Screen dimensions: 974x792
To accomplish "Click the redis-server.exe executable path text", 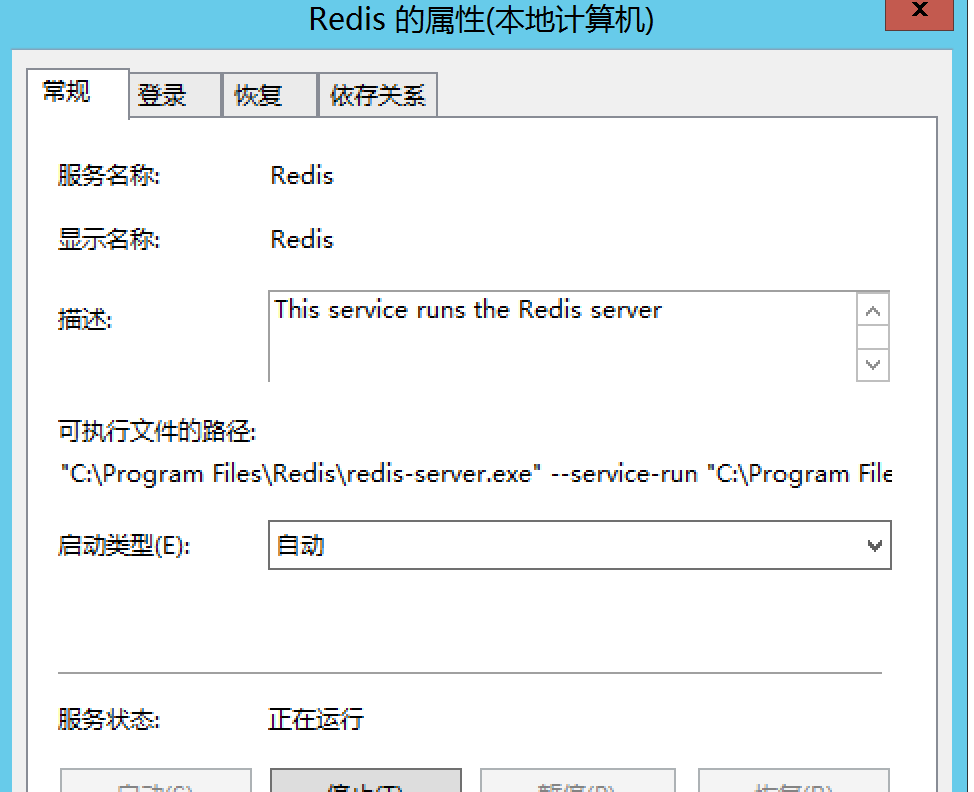I will click(x=475, y=474).
